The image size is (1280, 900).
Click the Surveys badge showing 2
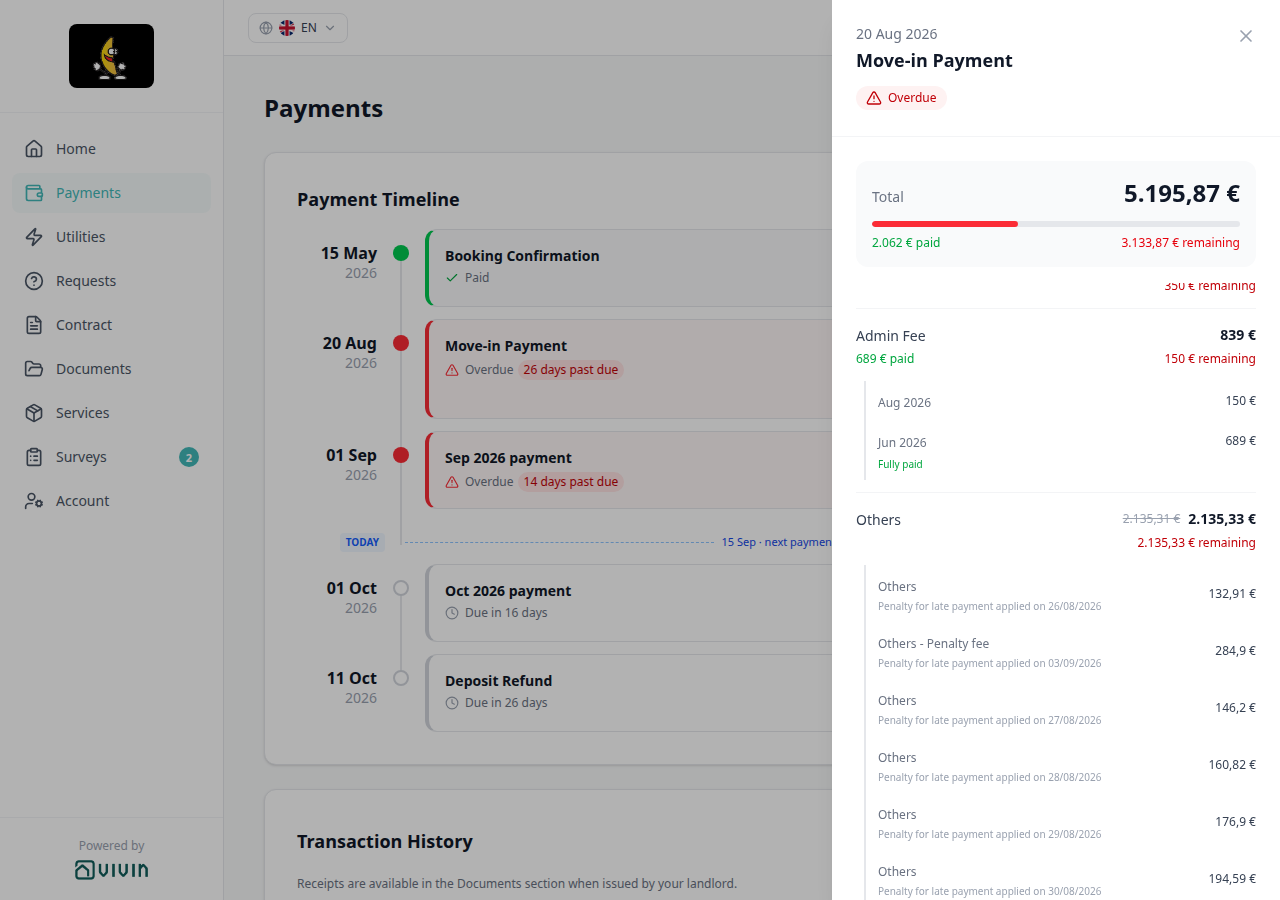pyautogui.click(x=189, y=457)
